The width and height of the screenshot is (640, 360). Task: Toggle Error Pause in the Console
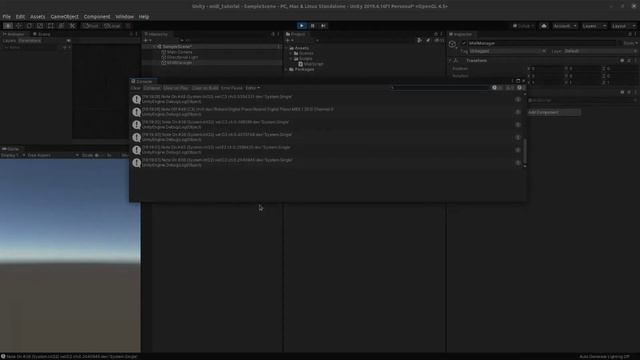[232, 88]
